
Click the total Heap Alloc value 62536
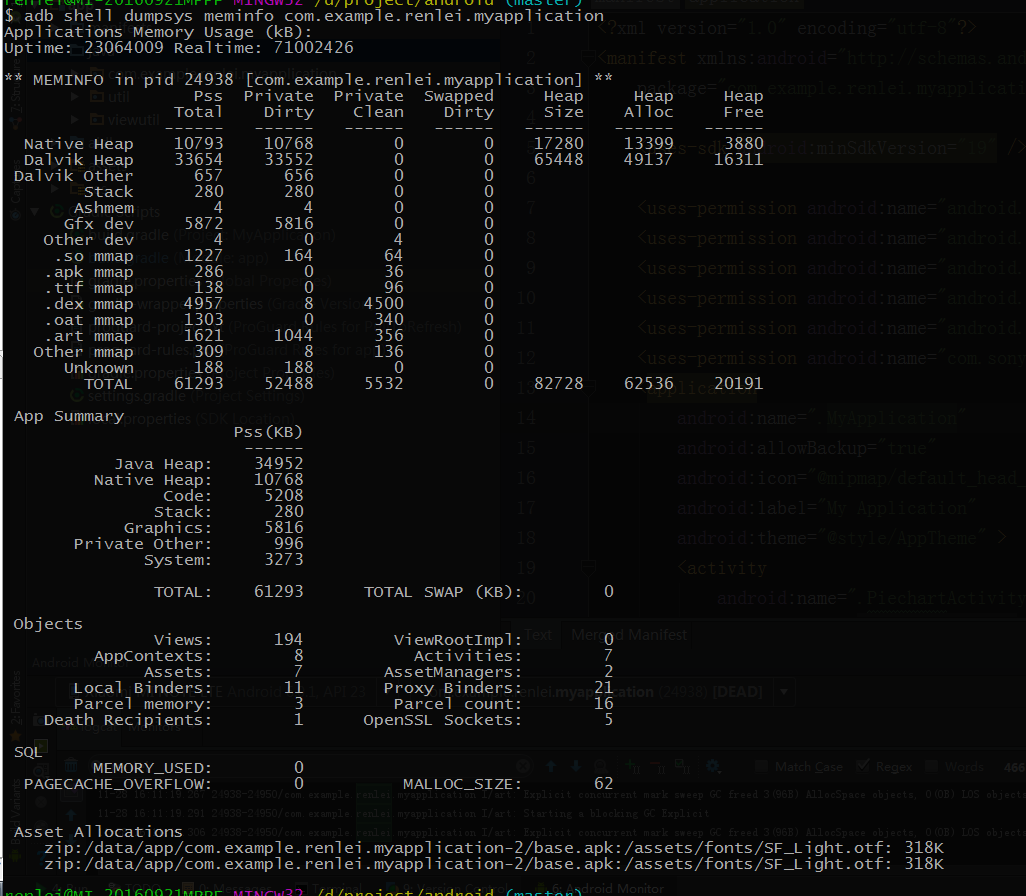pos(648,384)
